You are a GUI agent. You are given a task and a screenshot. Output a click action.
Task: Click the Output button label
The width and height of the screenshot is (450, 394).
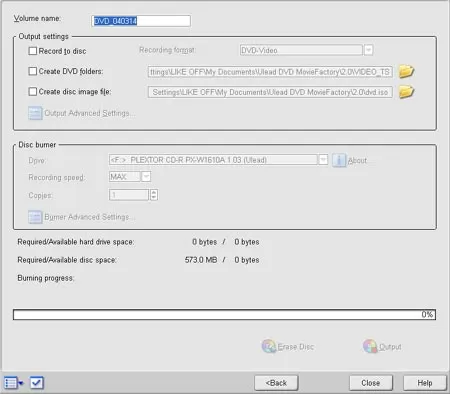[x=390, y=347]
